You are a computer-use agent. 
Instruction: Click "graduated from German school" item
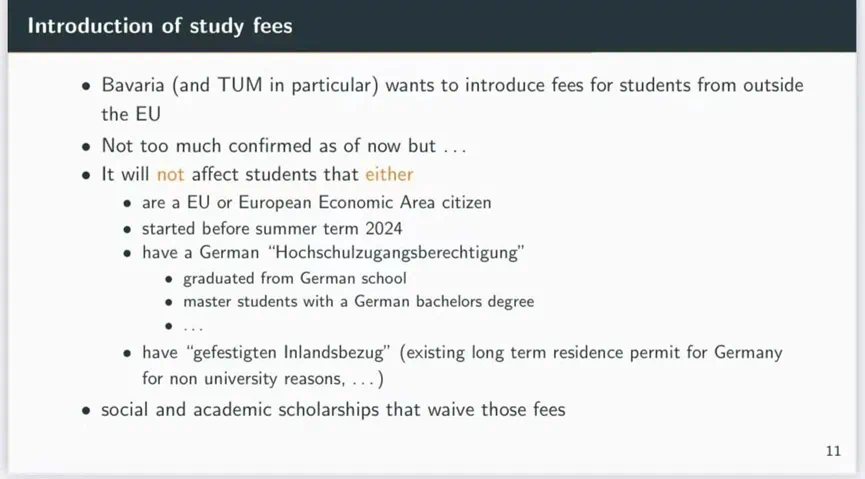(295, 278)
